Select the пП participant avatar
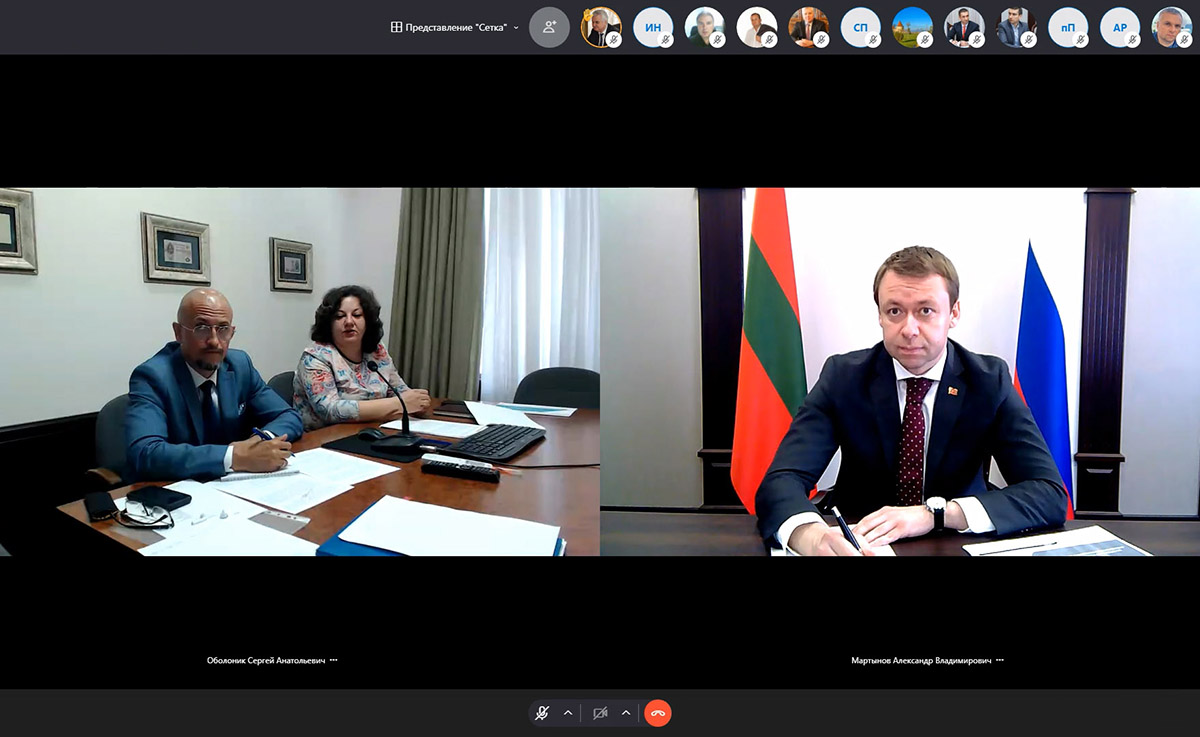Viewport: 1200px width, 737px height. pyautogui.click(x=1068, y=27)
